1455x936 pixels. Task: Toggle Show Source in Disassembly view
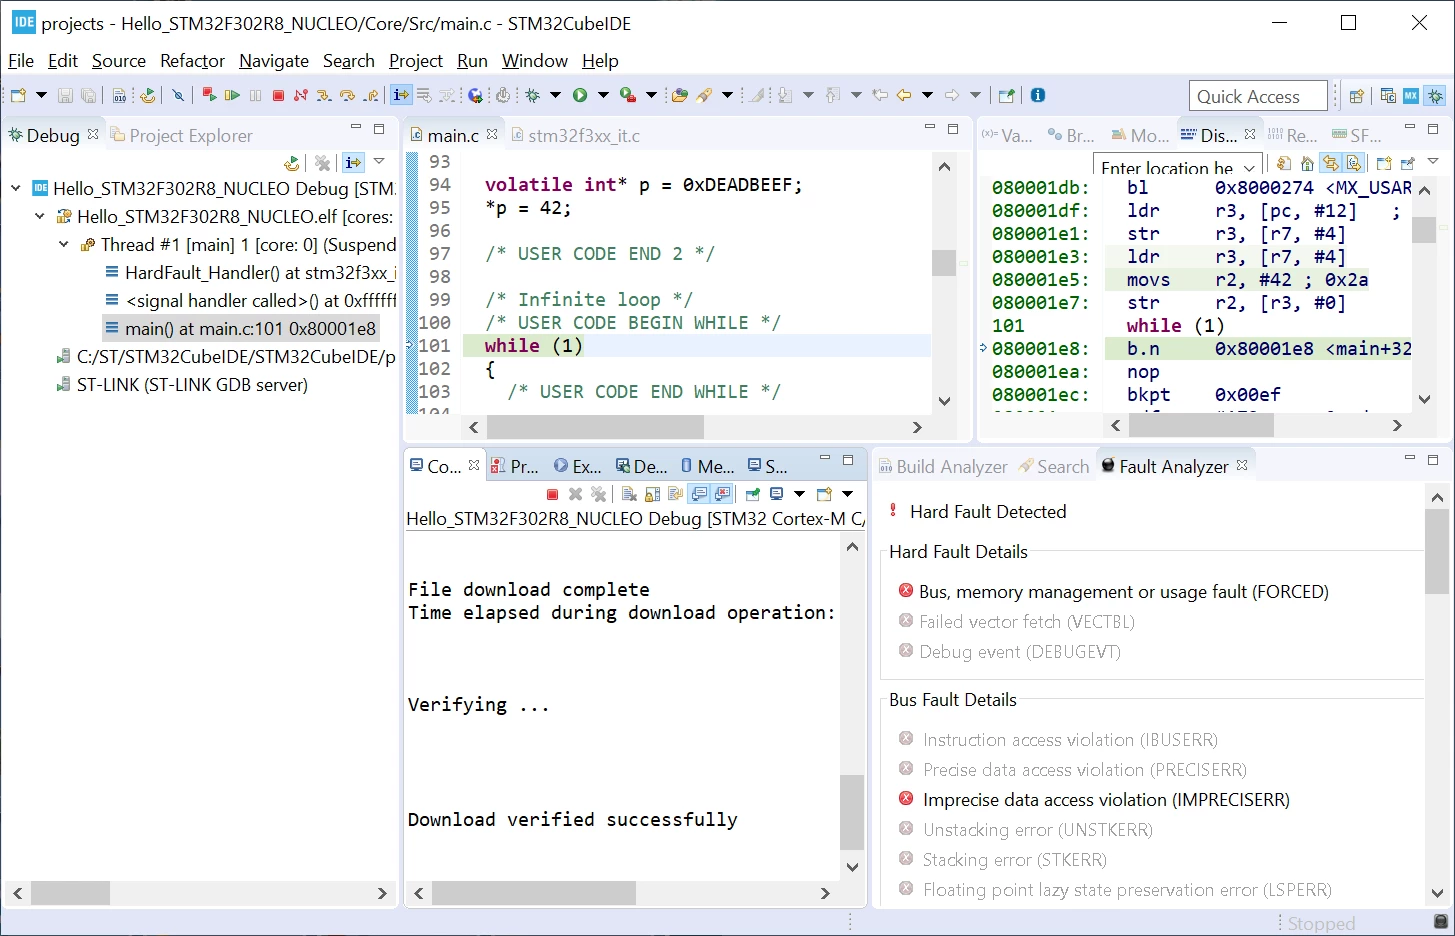point(1354,163)
